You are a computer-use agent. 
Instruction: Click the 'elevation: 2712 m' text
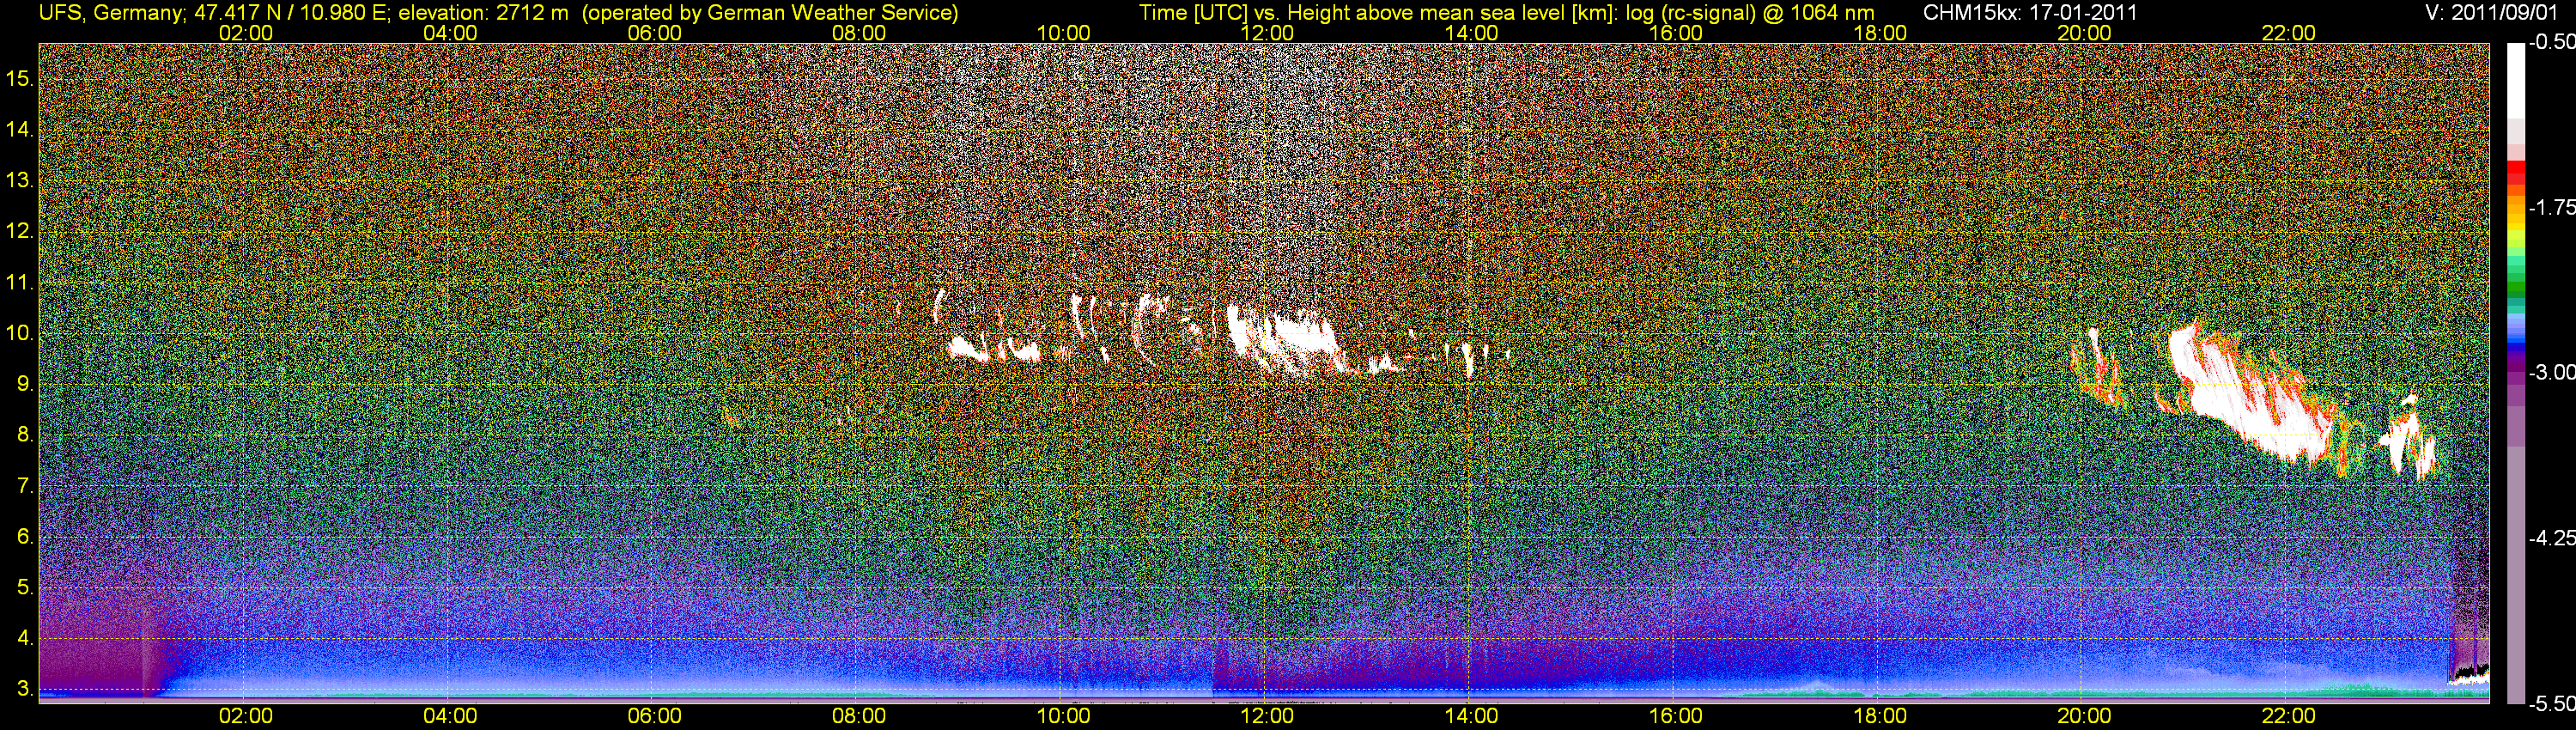[484, 13]
